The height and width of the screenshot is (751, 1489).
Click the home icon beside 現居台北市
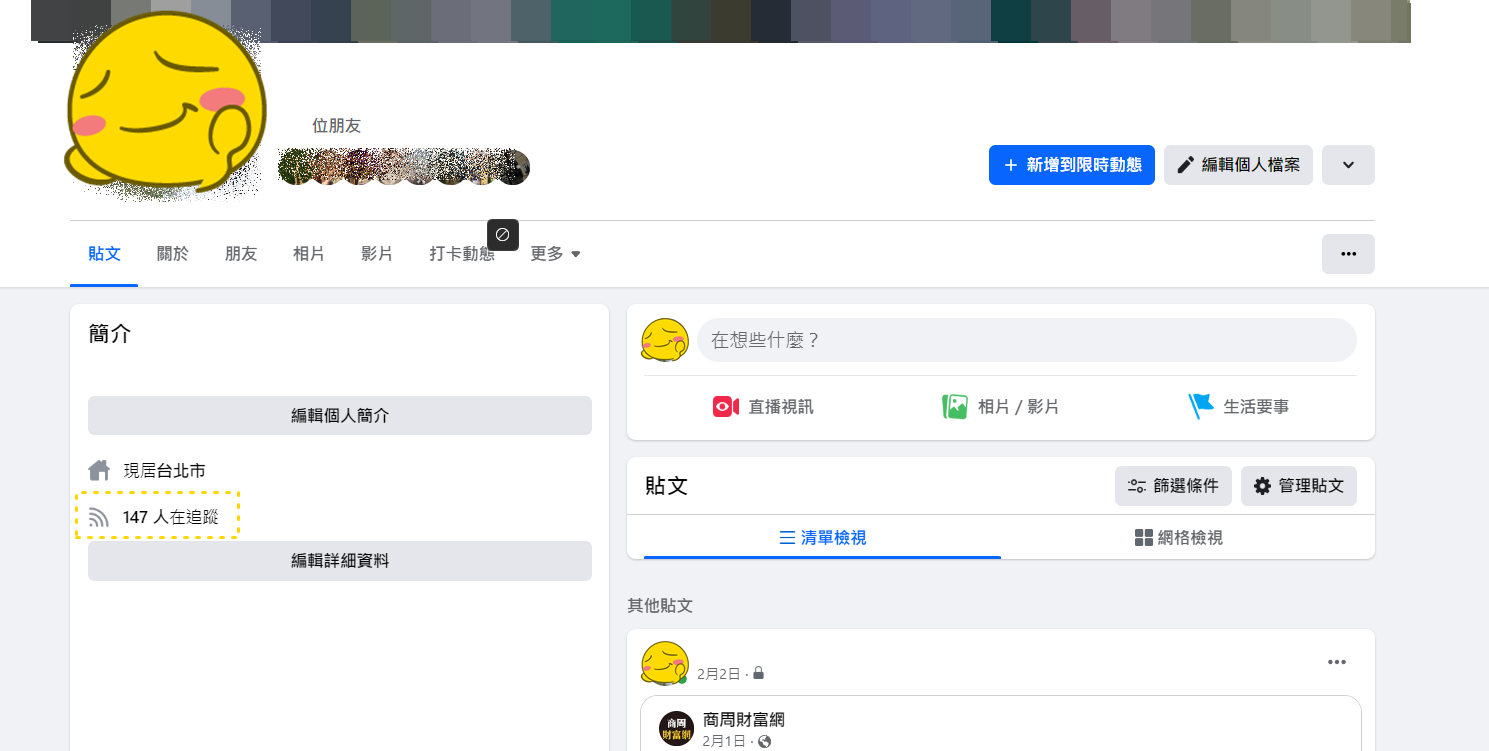point(99,470)
